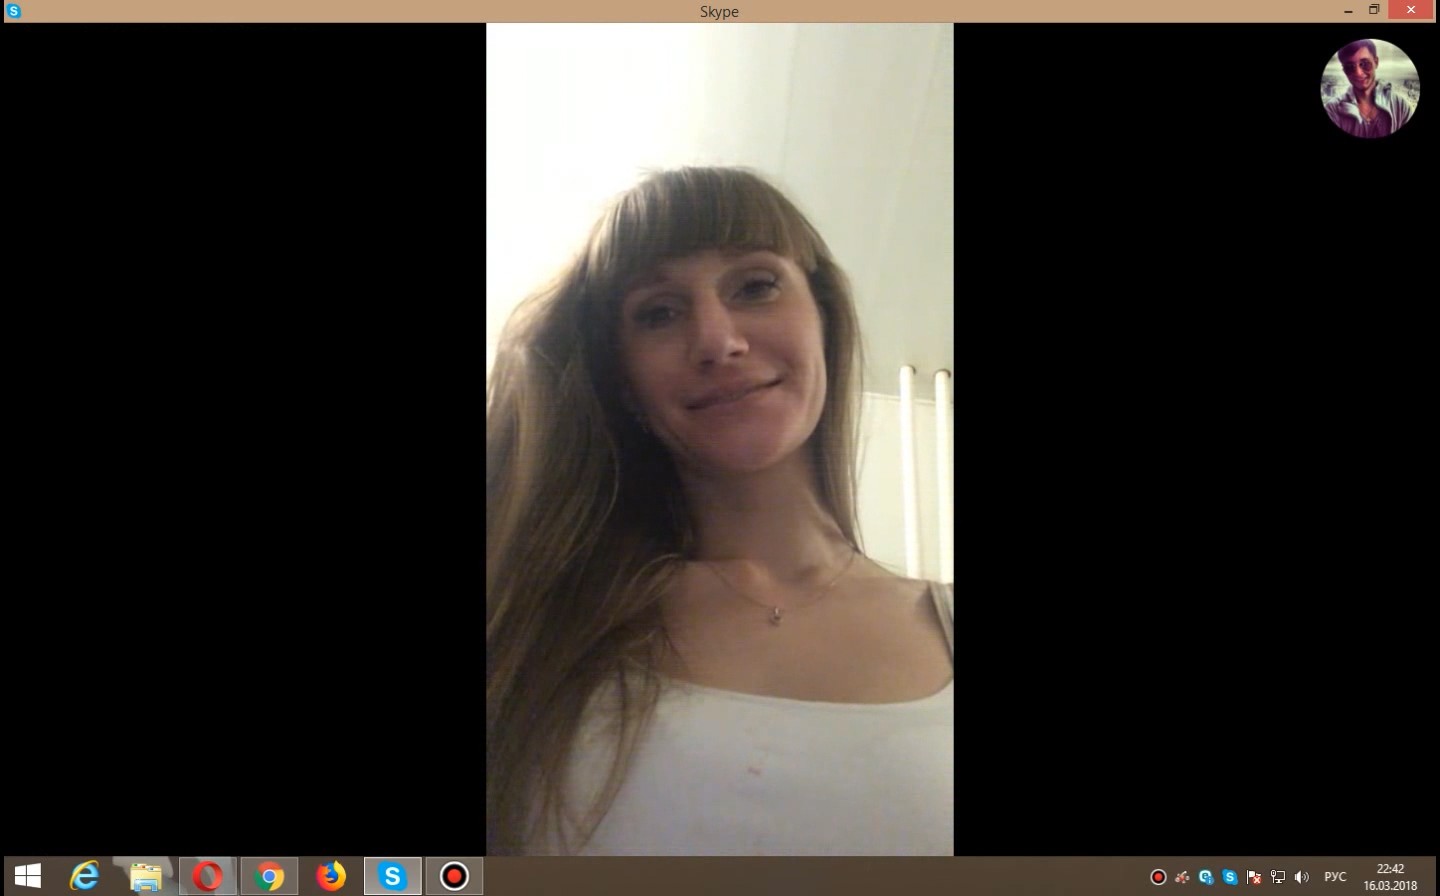Open the Windows Start menu
1440x896 pixels.
click(28, 877)
